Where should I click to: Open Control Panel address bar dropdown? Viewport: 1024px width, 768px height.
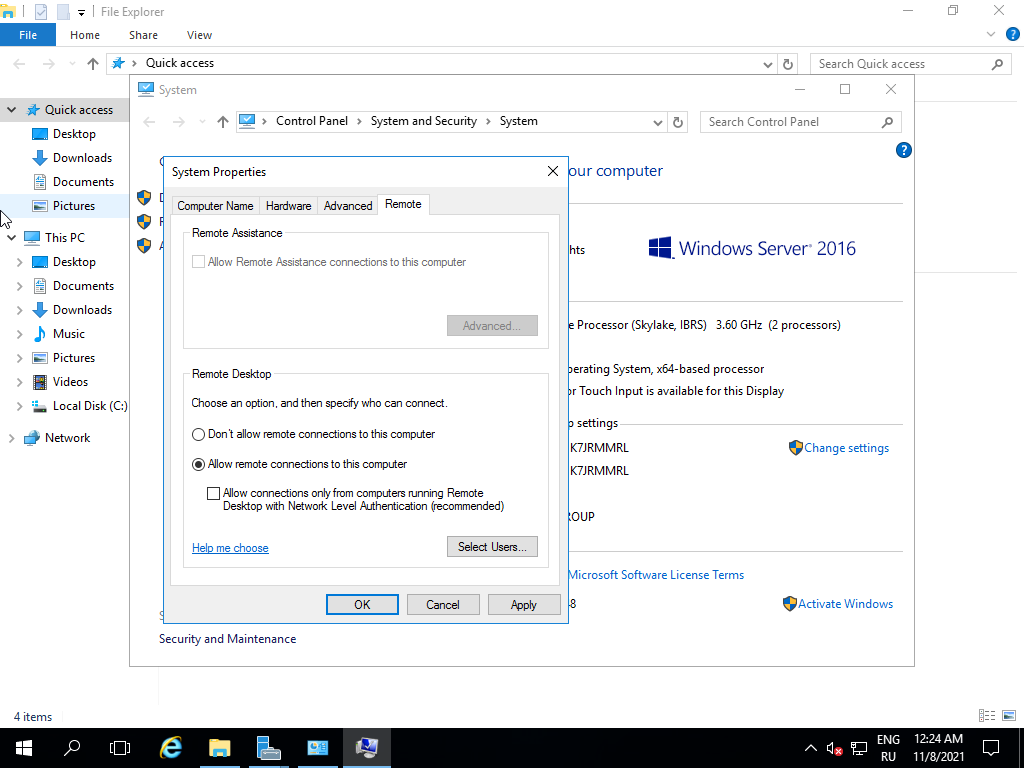click(657, 122)
